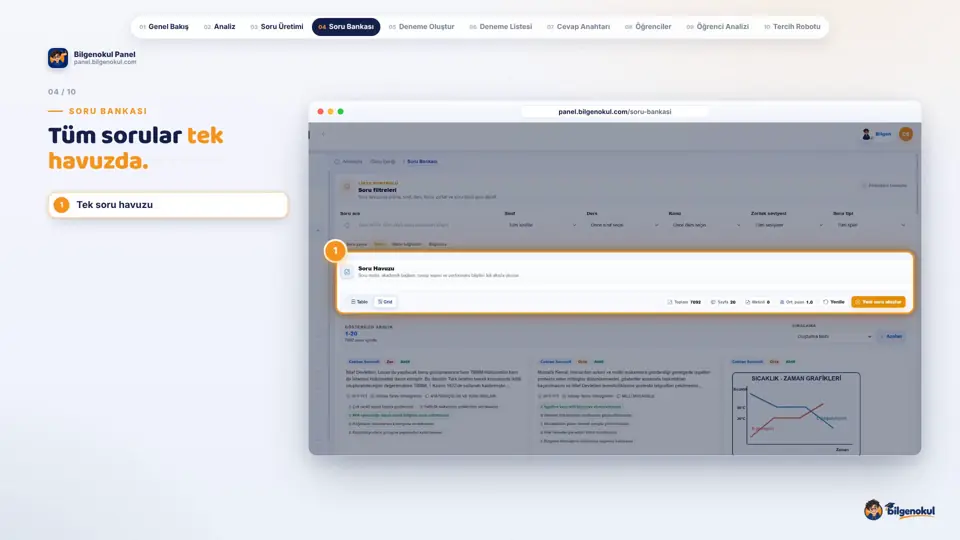Viewport: 960px width, 540px height.
Task: Click the Yeni soru oluştur button
Action: pos(878,302)
